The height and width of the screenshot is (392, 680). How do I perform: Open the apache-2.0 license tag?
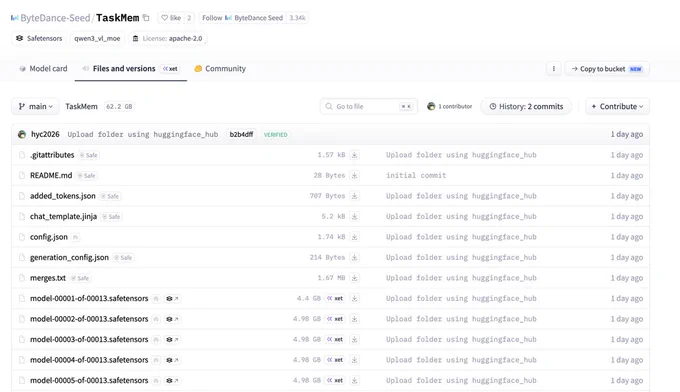click(167, 38)
